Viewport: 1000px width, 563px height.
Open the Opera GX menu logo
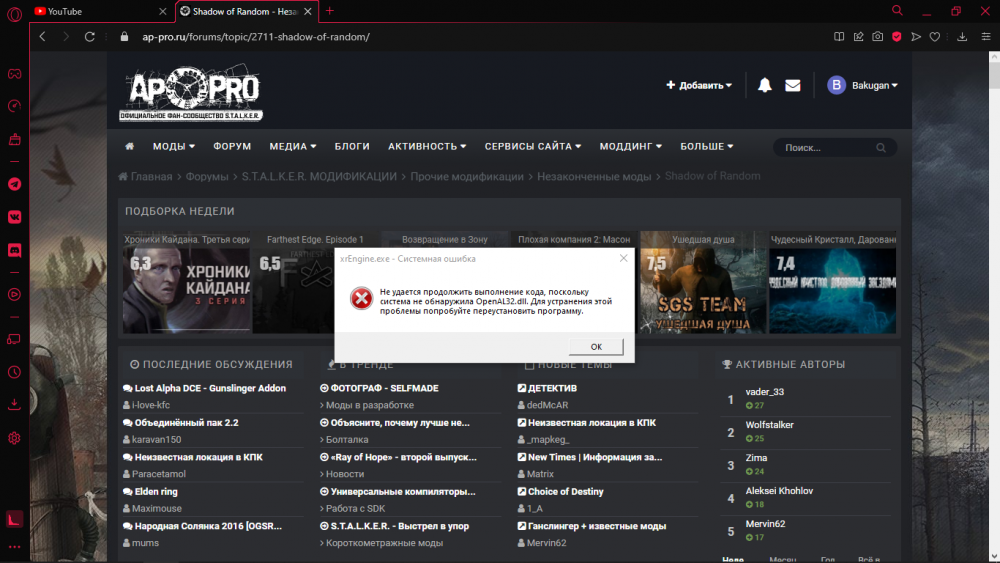pyautogui.click(x=14, y=14)
